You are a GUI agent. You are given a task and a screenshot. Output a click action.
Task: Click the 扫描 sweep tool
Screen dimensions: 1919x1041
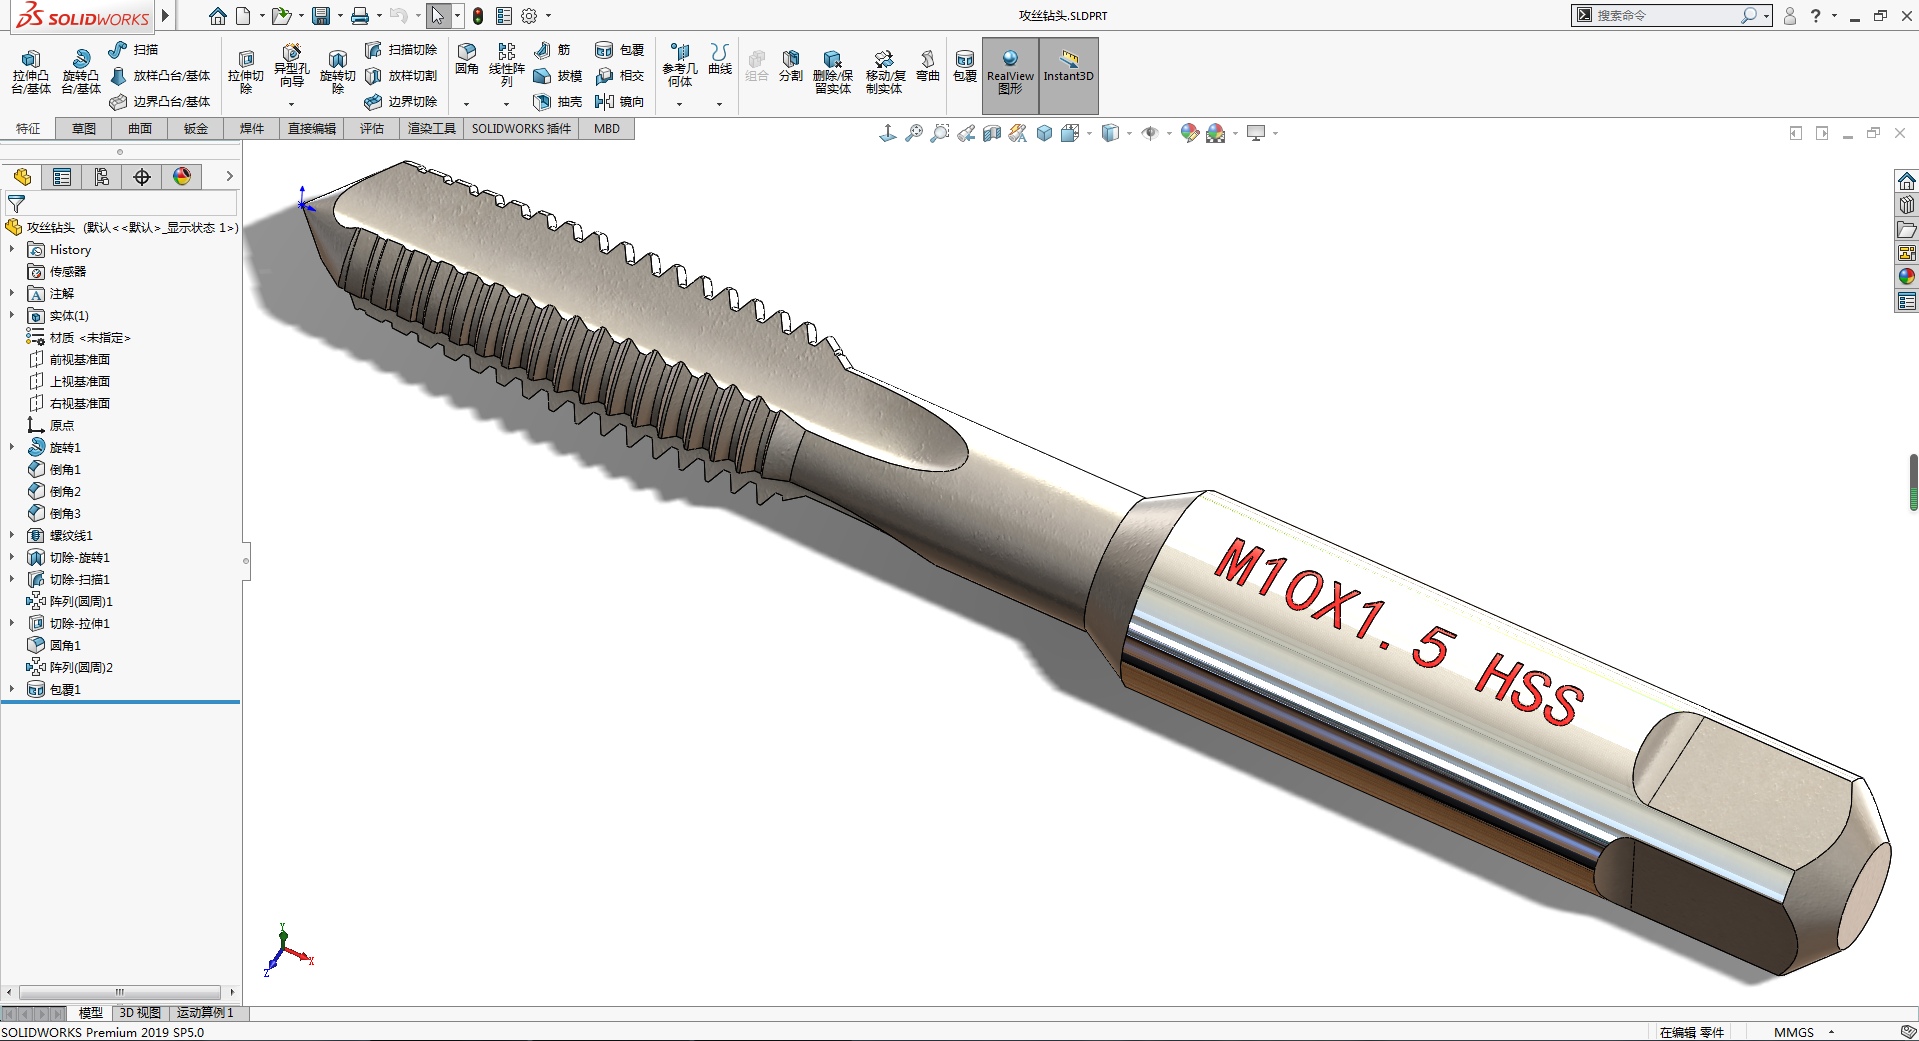134,49
